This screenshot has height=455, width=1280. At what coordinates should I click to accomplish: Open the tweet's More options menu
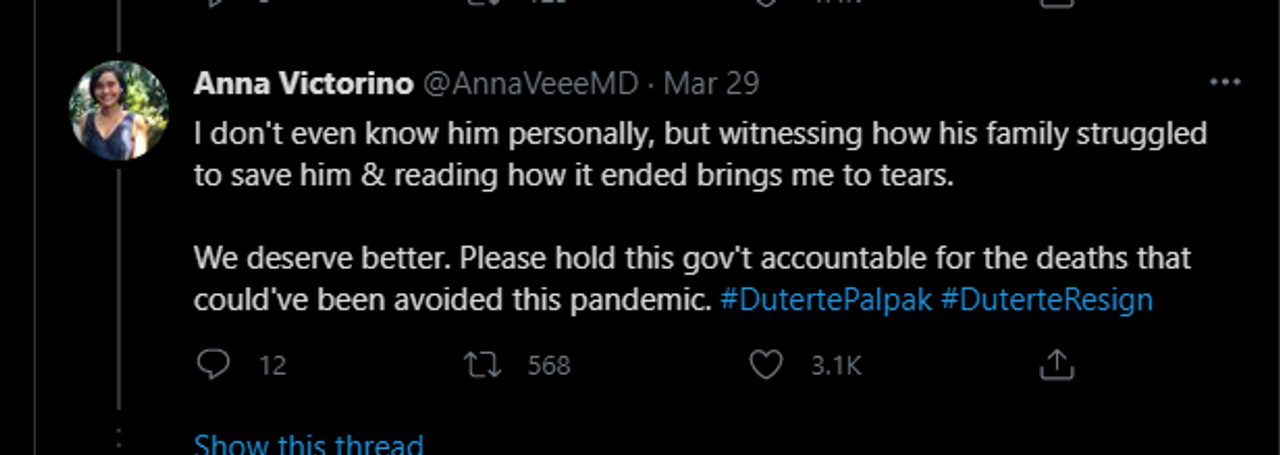[x=1225, y=82]
